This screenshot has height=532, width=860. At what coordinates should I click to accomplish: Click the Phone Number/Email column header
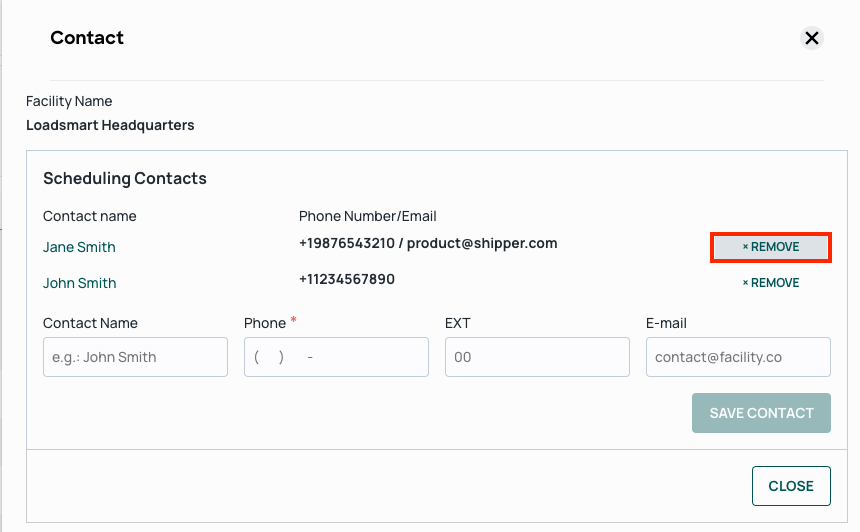367,216
